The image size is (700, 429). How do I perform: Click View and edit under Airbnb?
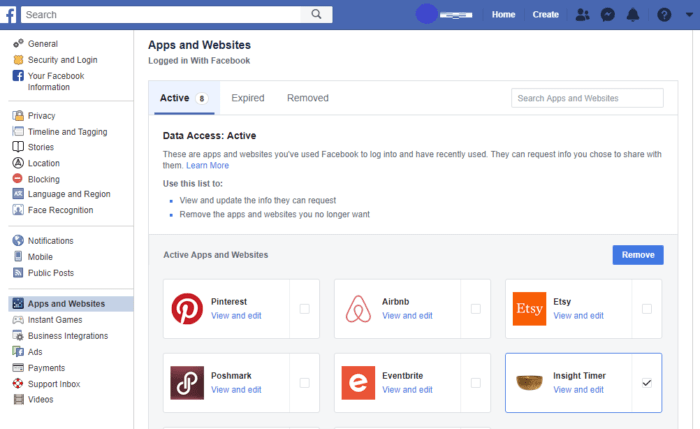[407, 316]
